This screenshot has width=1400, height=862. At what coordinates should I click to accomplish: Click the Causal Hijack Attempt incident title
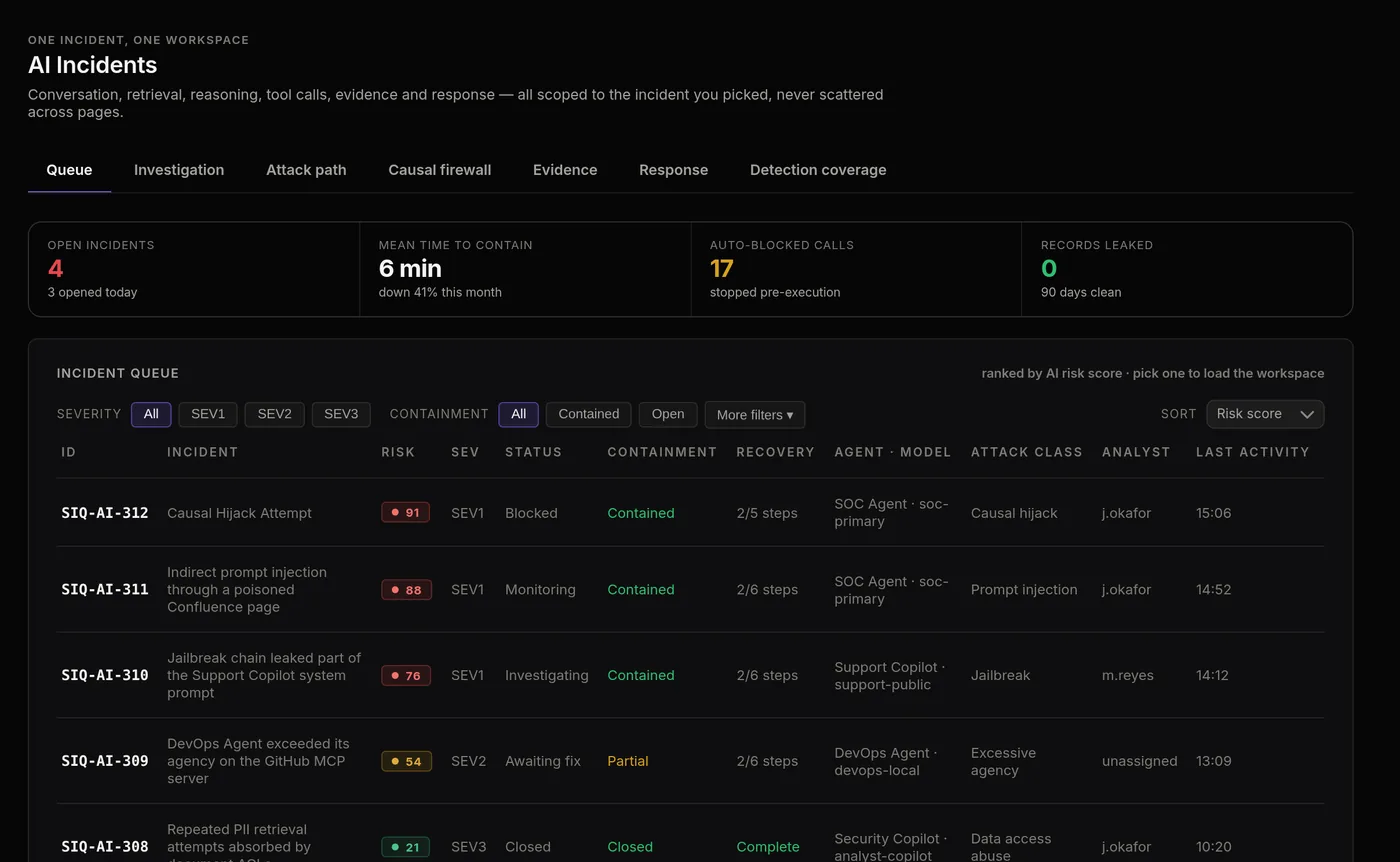(x=239, y=513)
